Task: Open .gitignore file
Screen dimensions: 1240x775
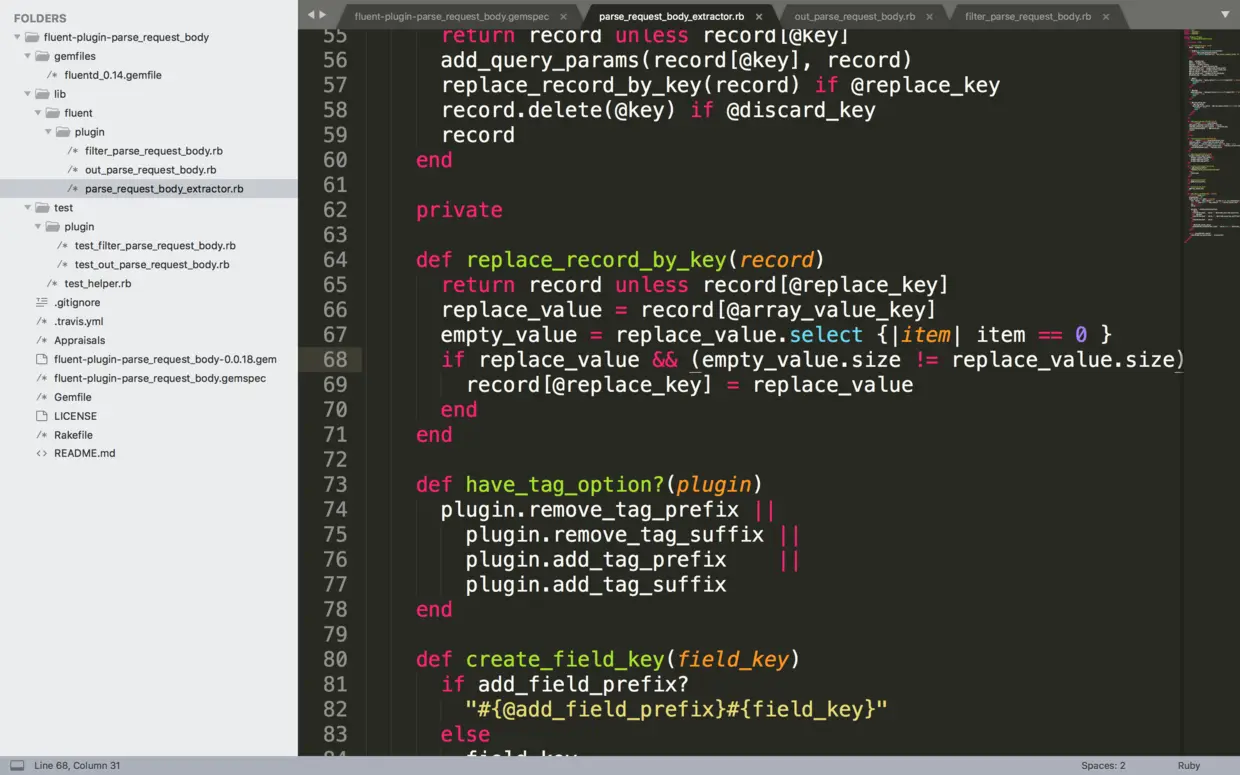Action: tap(77, 303)
